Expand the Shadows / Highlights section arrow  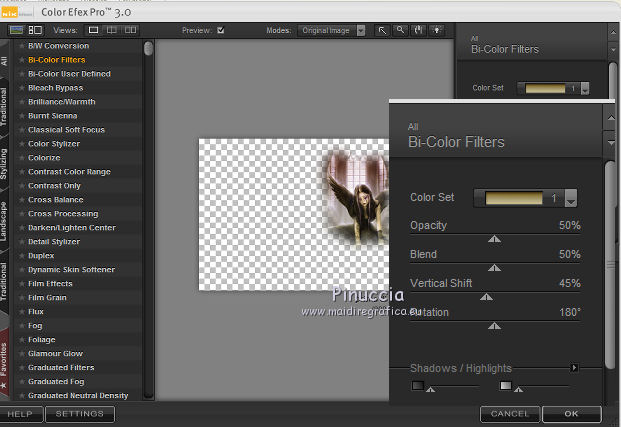573,368
